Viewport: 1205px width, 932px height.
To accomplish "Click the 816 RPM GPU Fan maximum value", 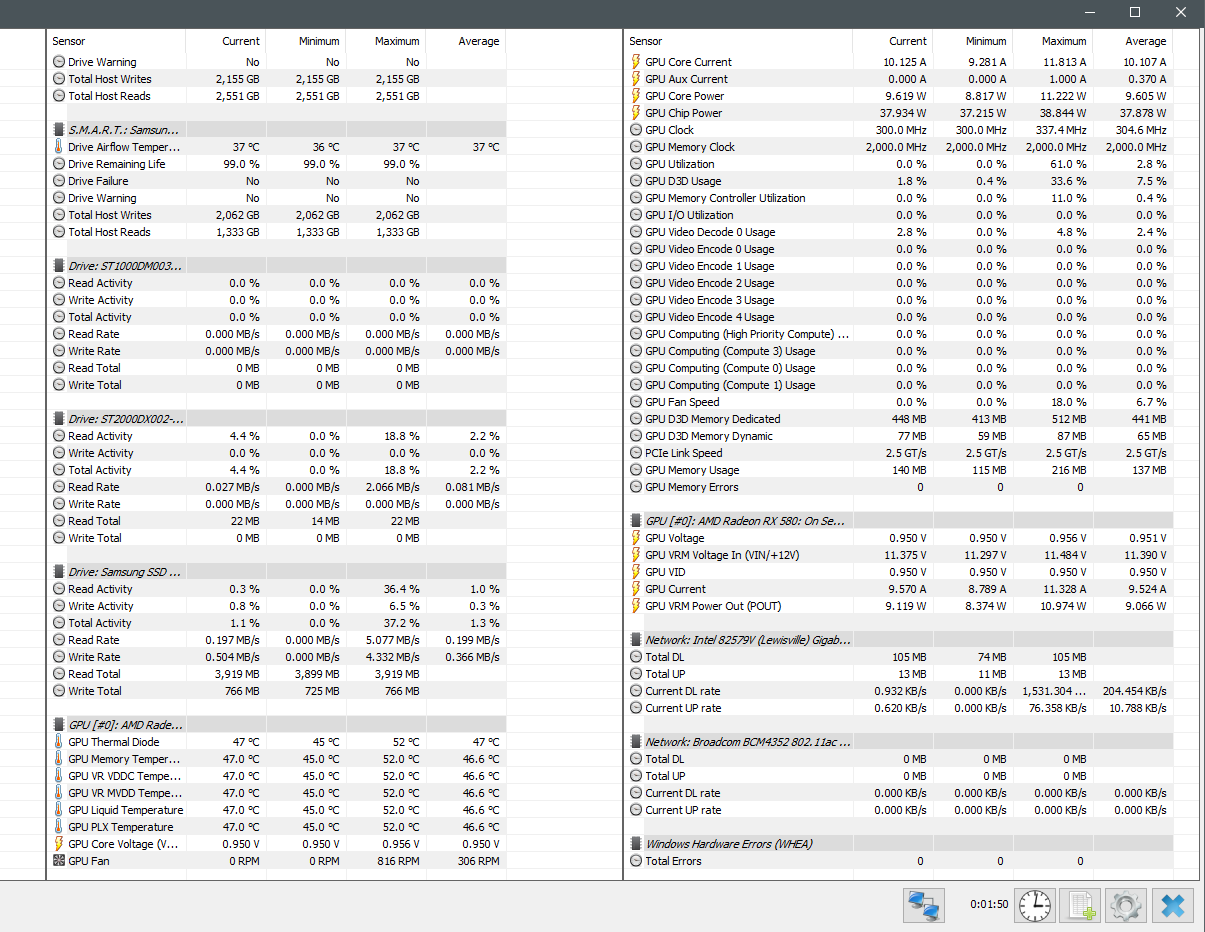I will [x=398, y=861].
